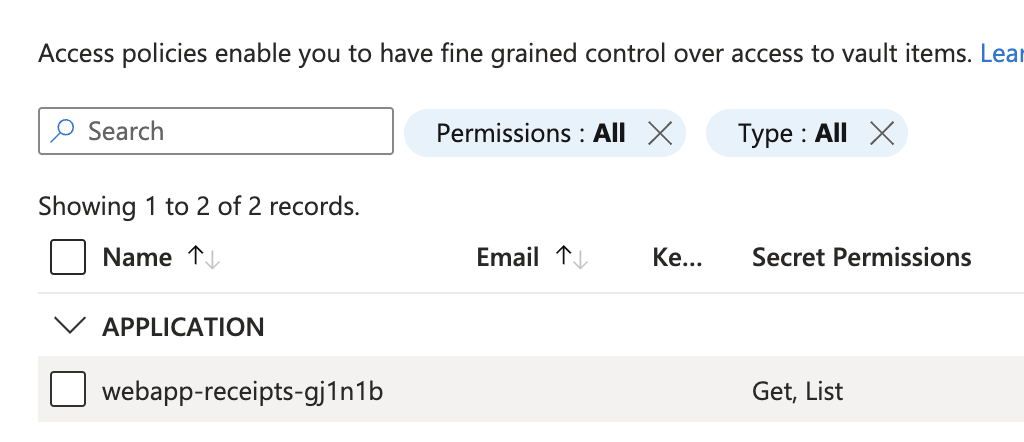Viewport: 1024px width, 442px height.
Task: Tick the select-all checkbox in the header
Action: pos(68,258)
